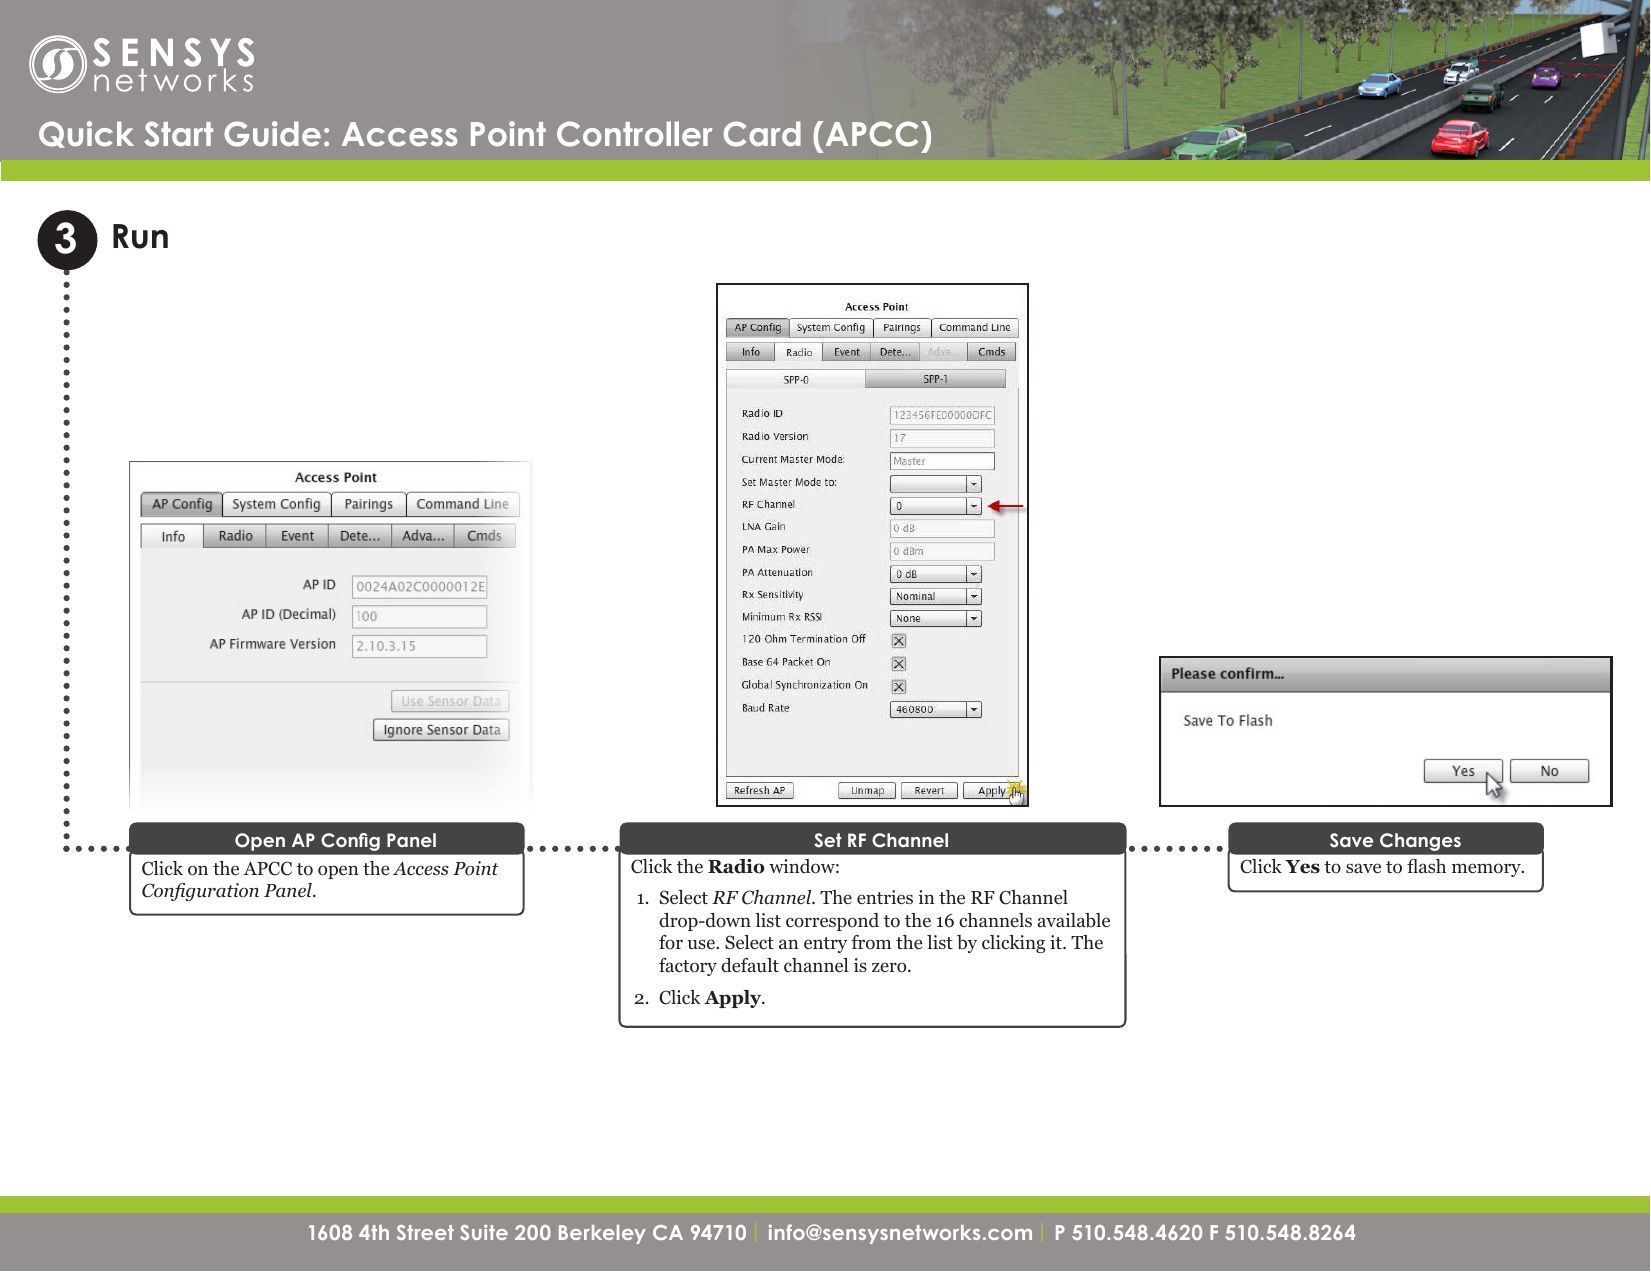
Task: Open the RF Channel dropdown
Action: pyautogui.click(x=936, y=506)
